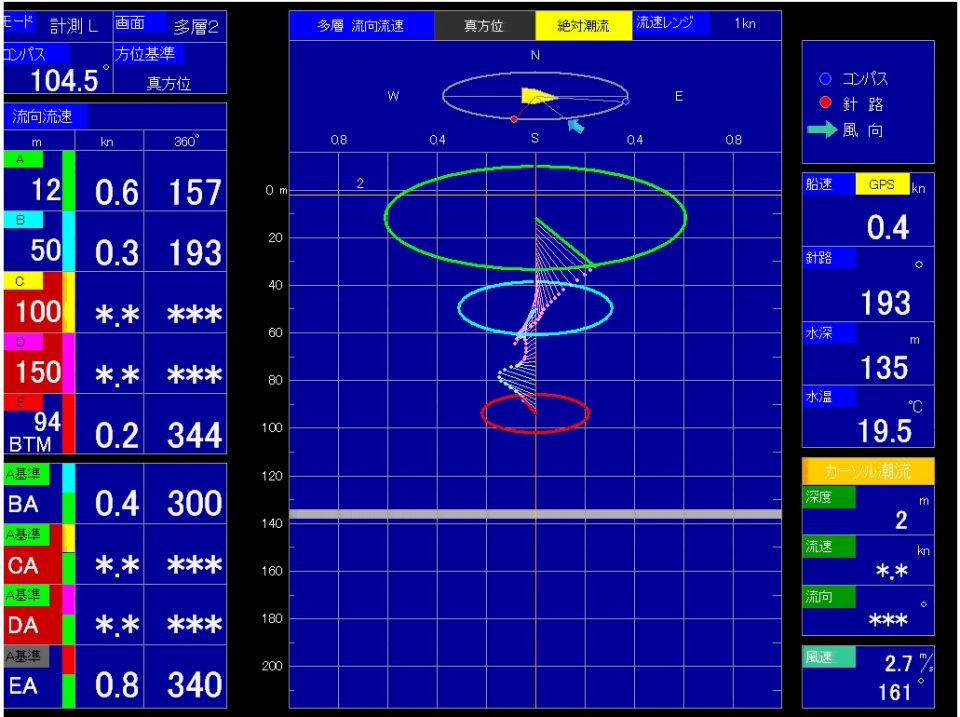Click the 真方位 value under 方位基準
Screen dimensions: 960x717
(x=169, y=83)
